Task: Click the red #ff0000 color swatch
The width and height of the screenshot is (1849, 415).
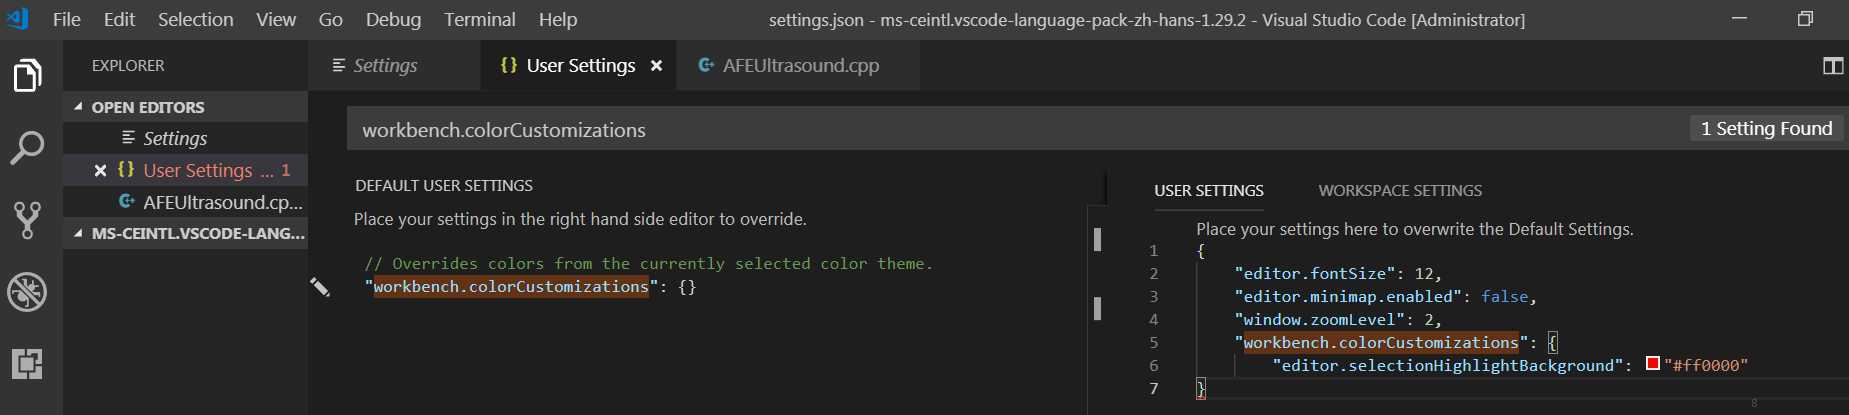Action: tap(1652, 364)
